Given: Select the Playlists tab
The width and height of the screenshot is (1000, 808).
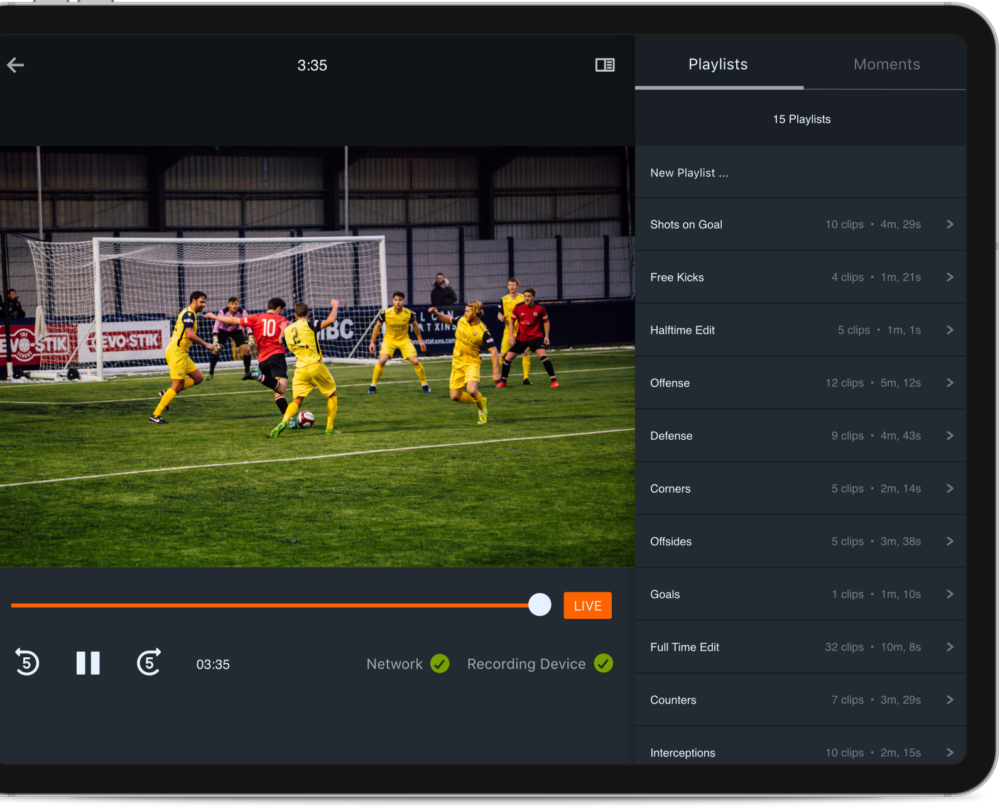Looking at the screenshot, I should coord(718,64).
